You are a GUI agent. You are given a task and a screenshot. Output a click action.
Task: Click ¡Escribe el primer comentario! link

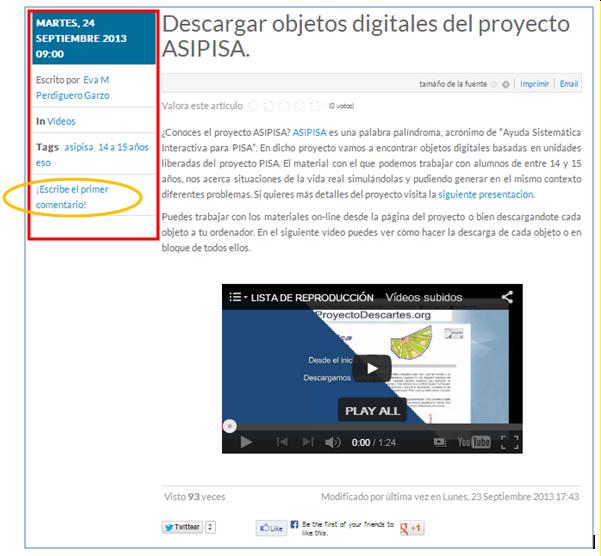pyautogui.click(x=72, y=197)
